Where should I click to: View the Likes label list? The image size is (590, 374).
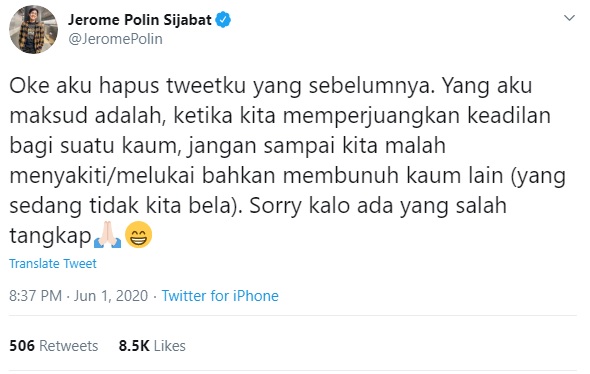169,346
